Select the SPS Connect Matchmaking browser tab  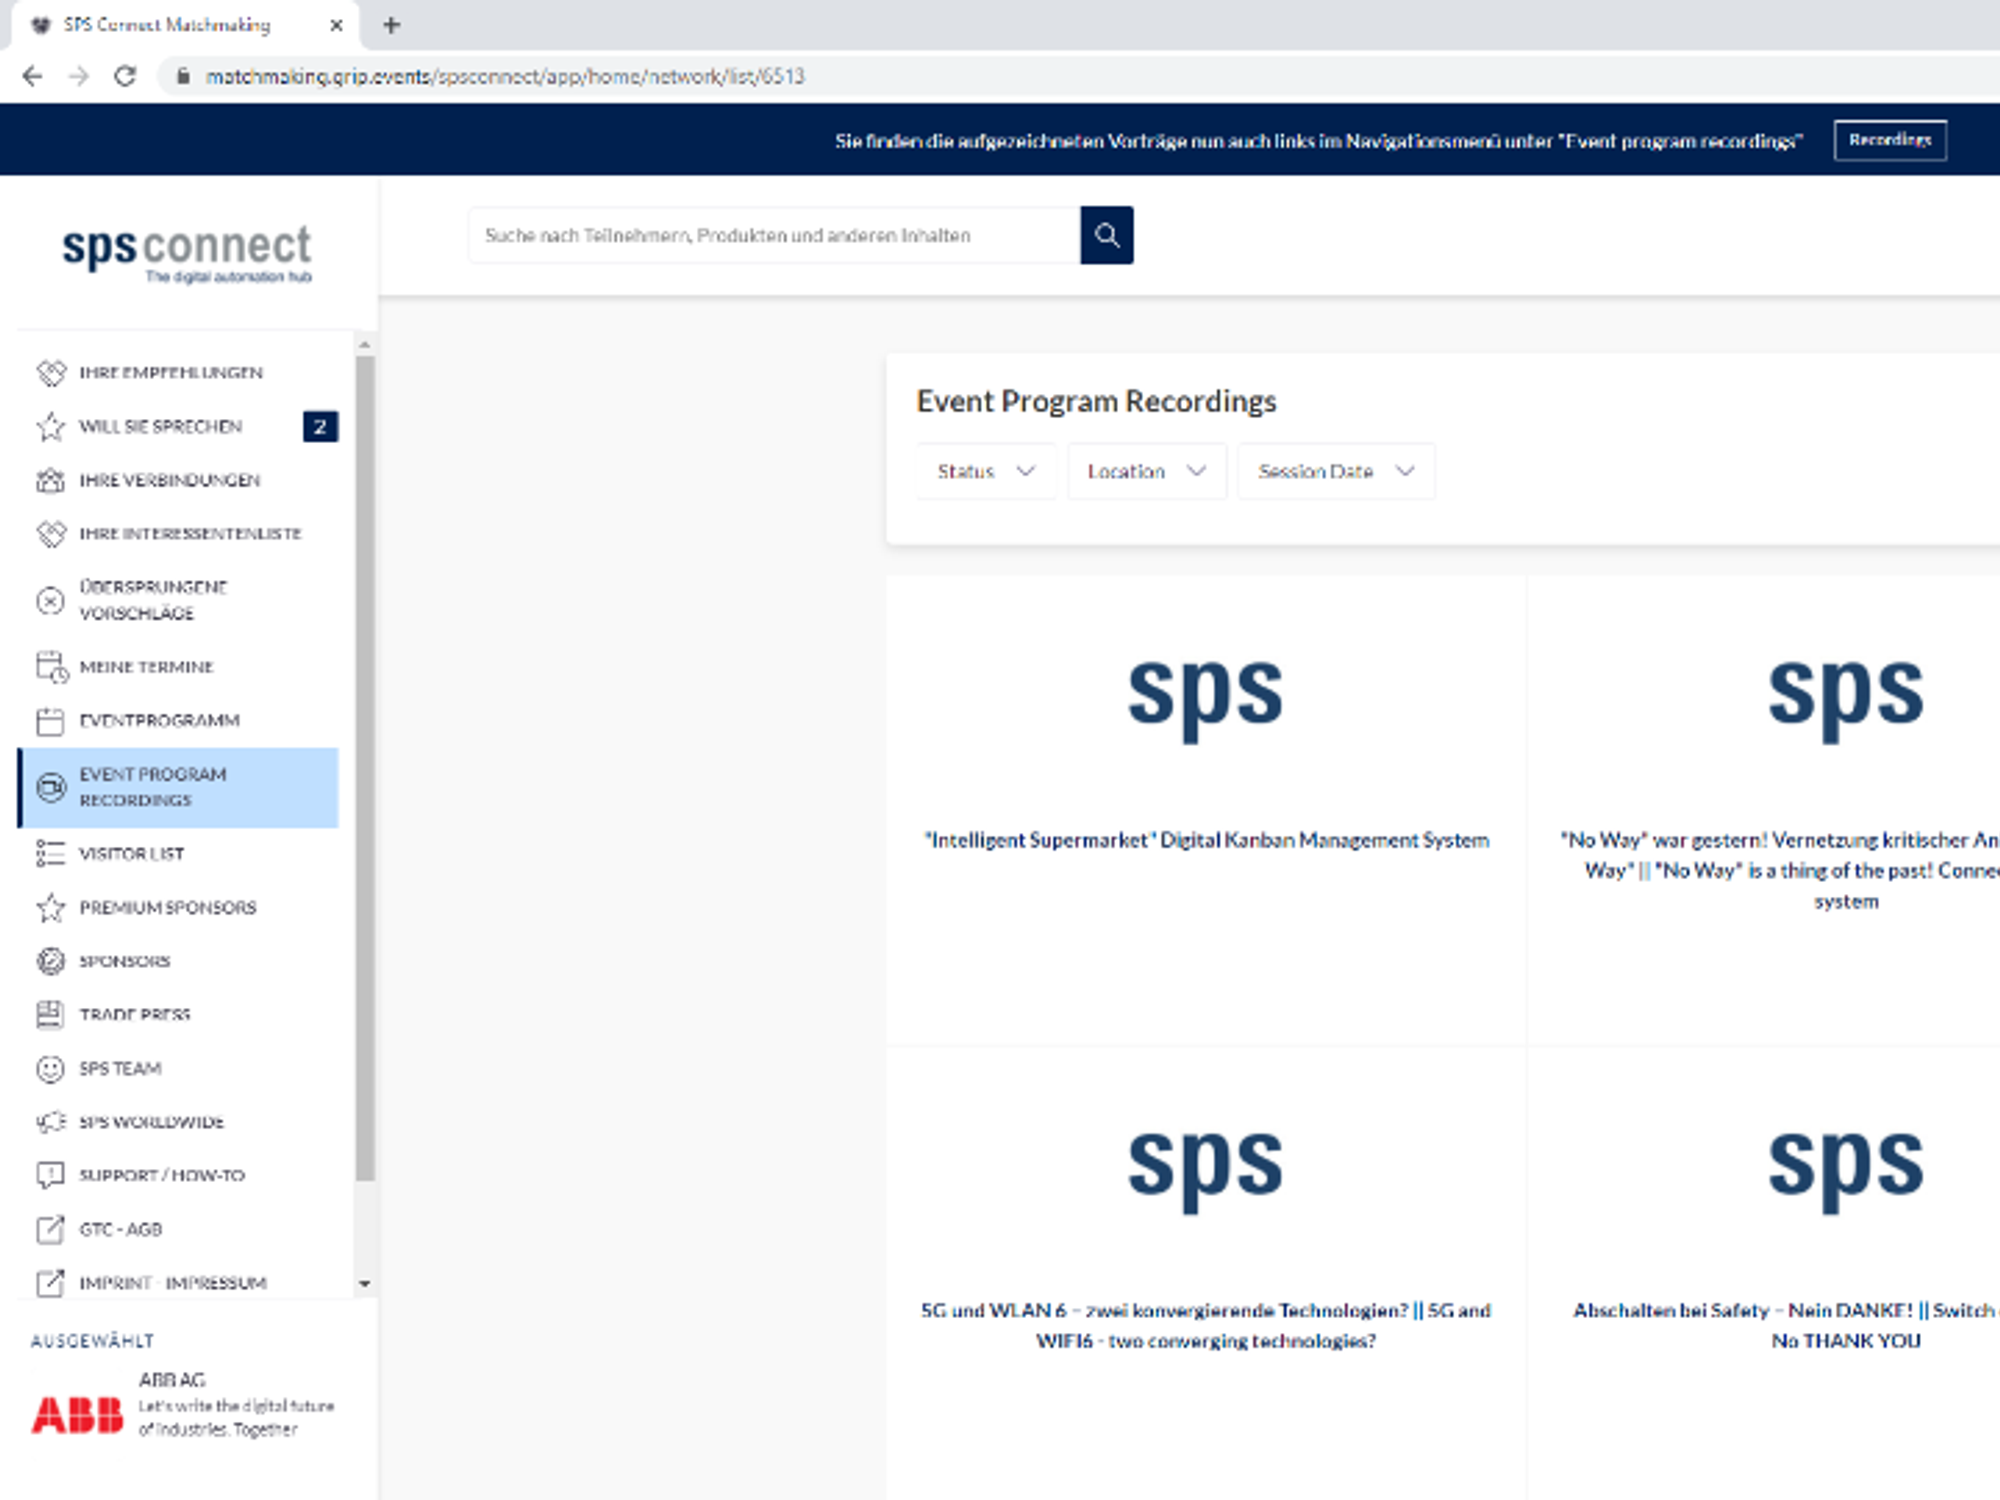coord(185,25)
